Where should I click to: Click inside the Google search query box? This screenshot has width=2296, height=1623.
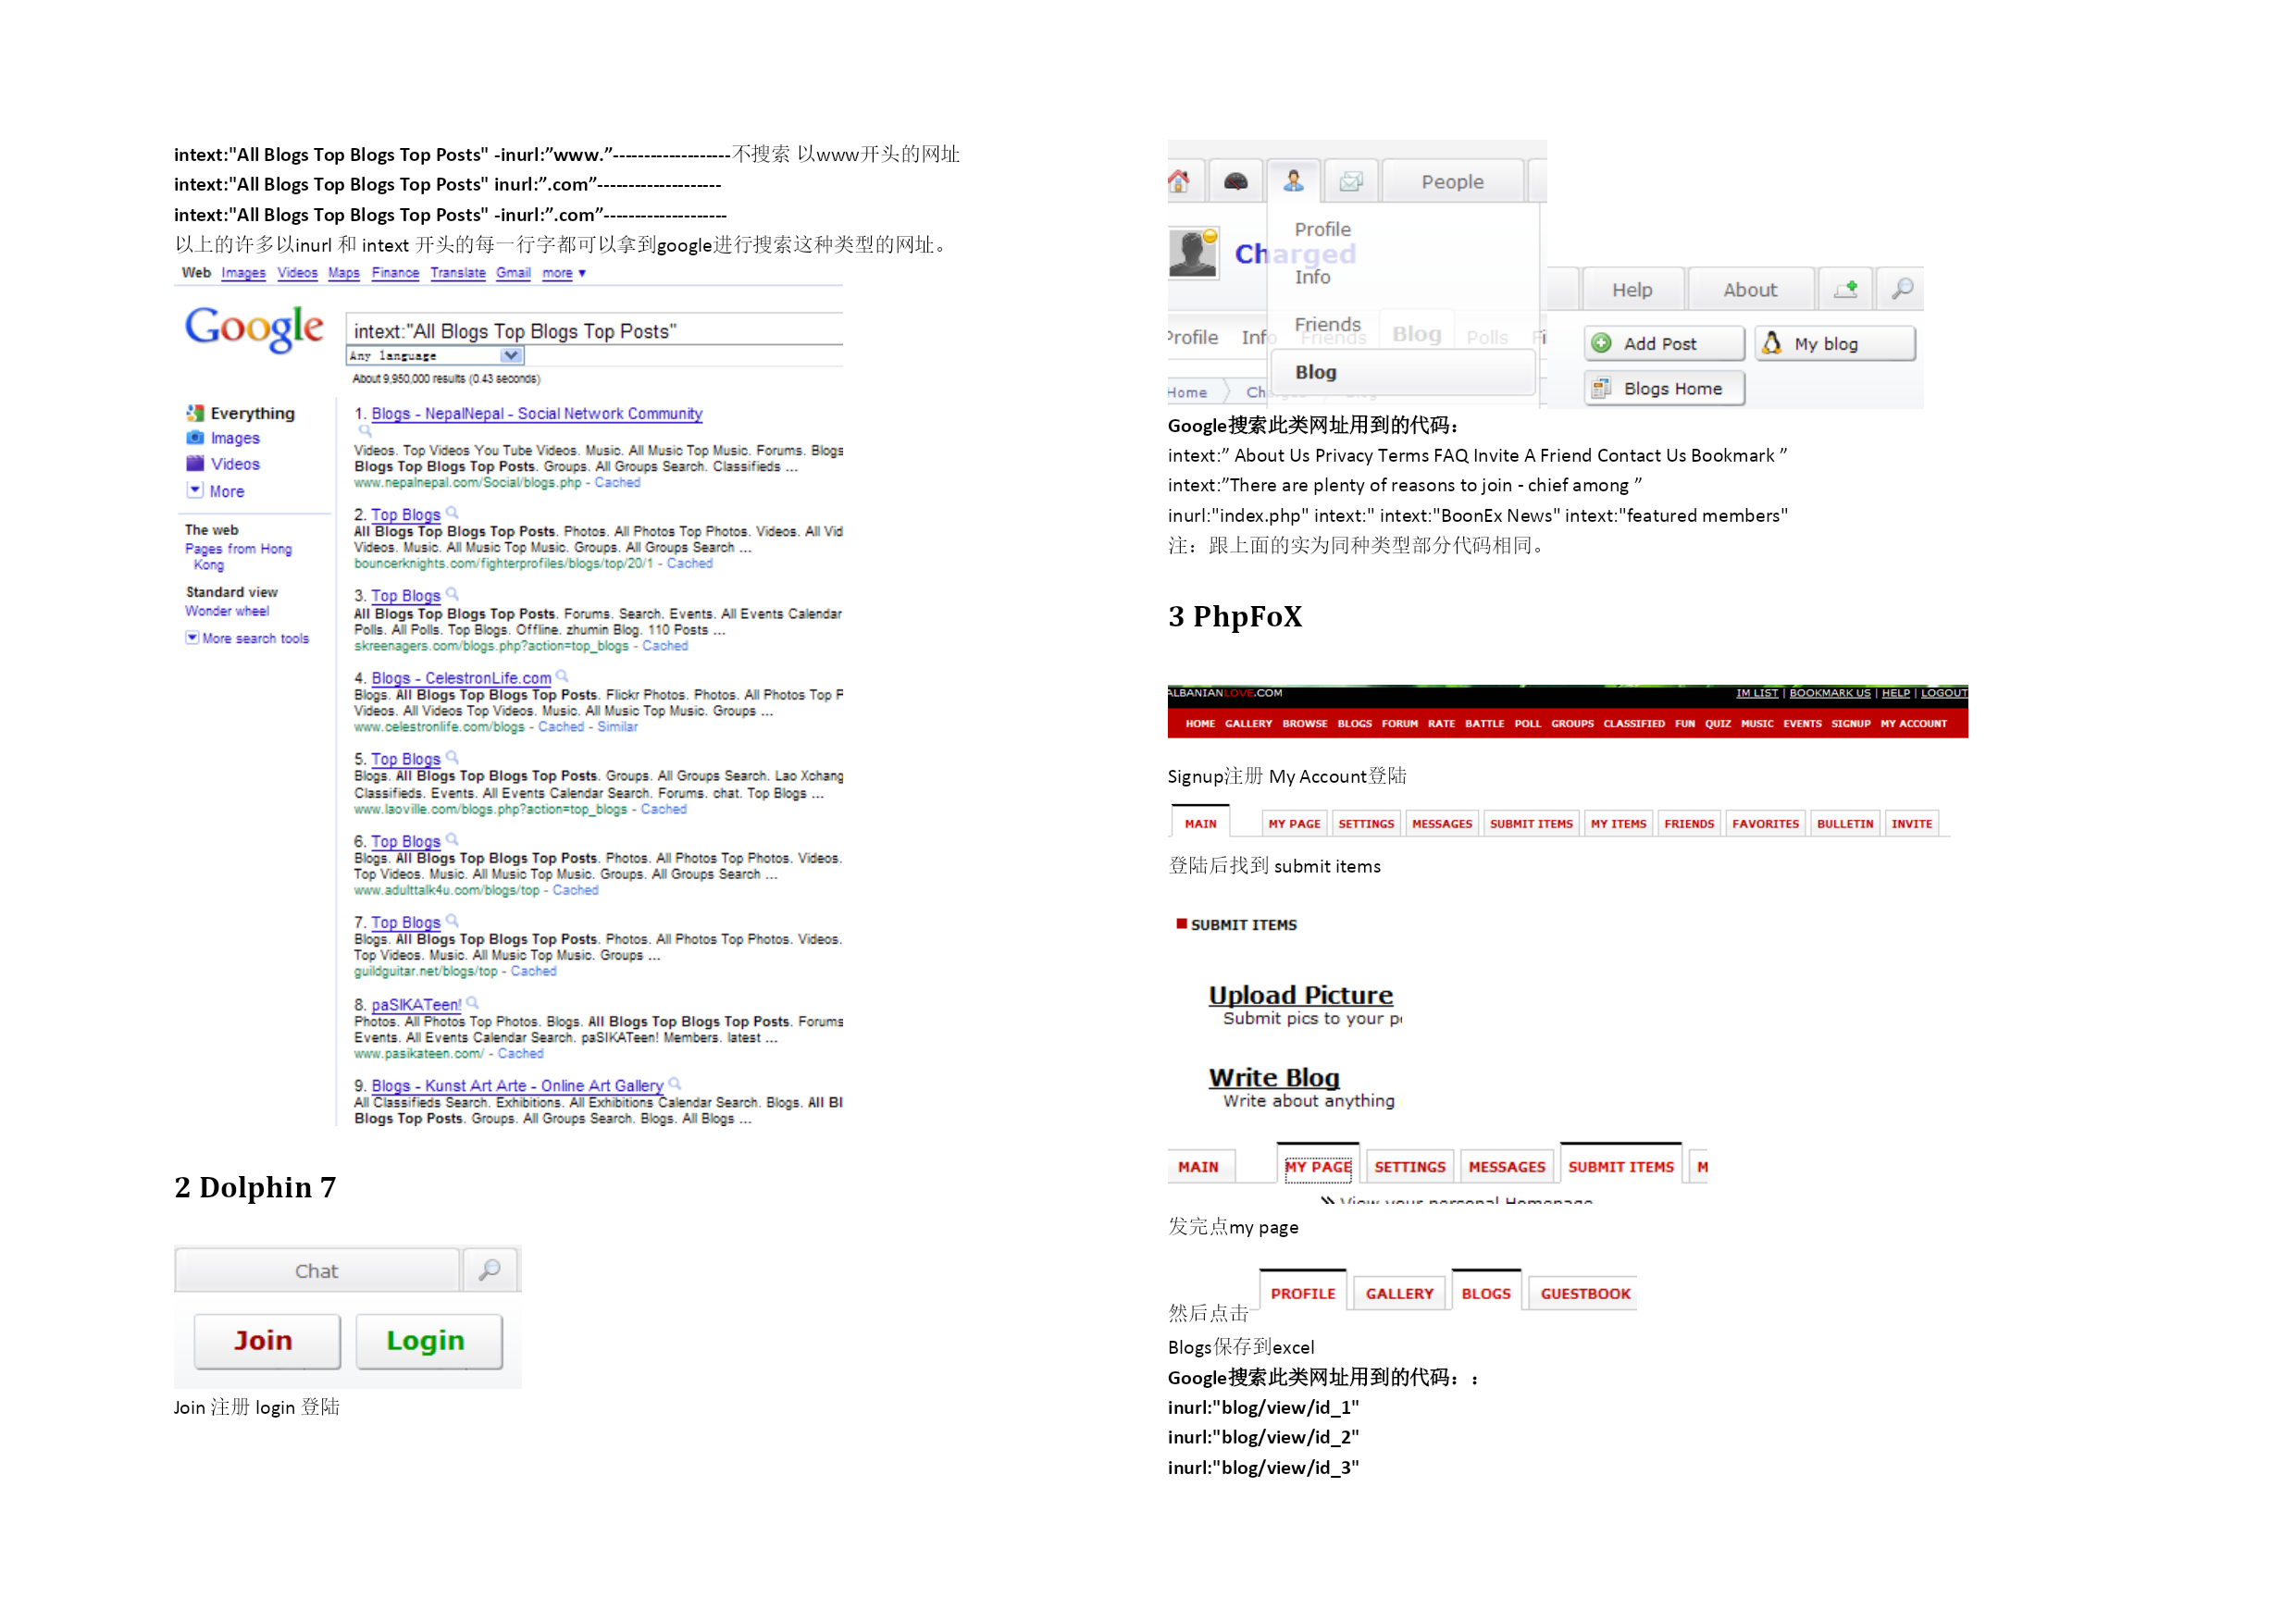[x=595, y=330]
